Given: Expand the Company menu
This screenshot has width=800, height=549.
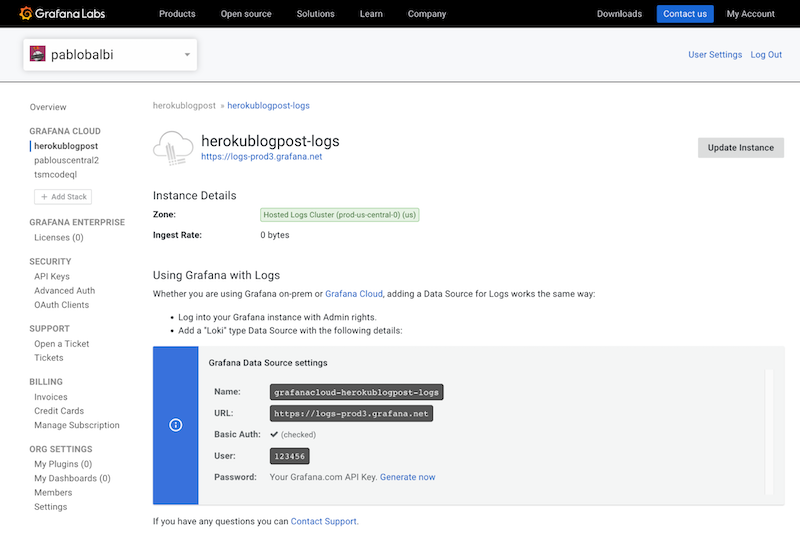Looking at the screenshot, I should [427, 14].
